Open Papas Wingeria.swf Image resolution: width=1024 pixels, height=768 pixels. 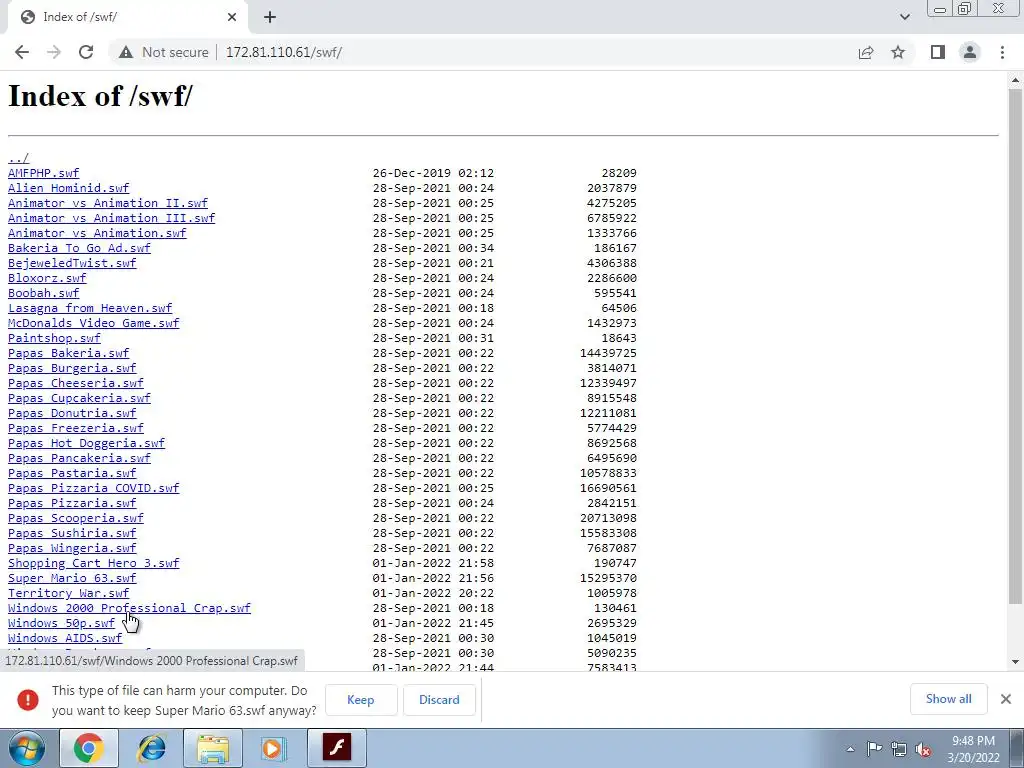coord(72,549)
